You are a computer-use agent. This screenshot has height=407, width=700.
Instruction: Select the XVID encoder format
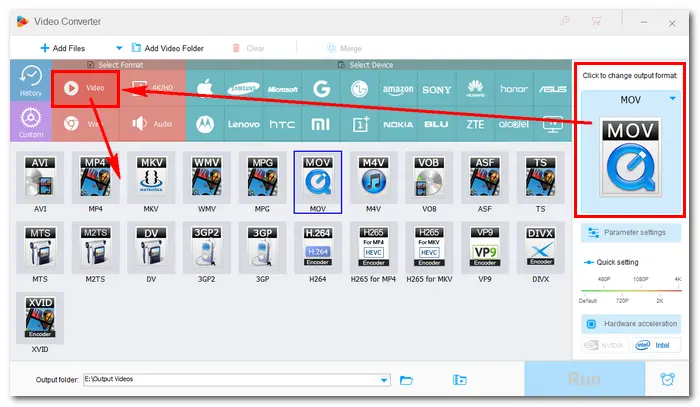[x=40, y=318]
